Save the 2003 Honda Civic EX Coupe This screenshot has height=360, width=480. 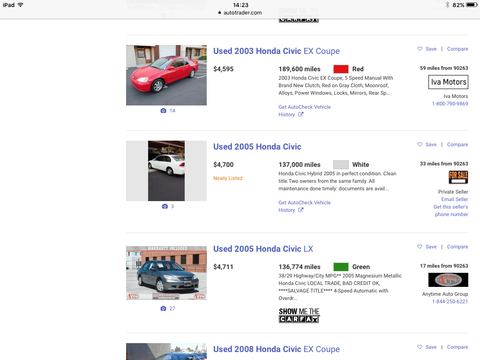point(427,49)
